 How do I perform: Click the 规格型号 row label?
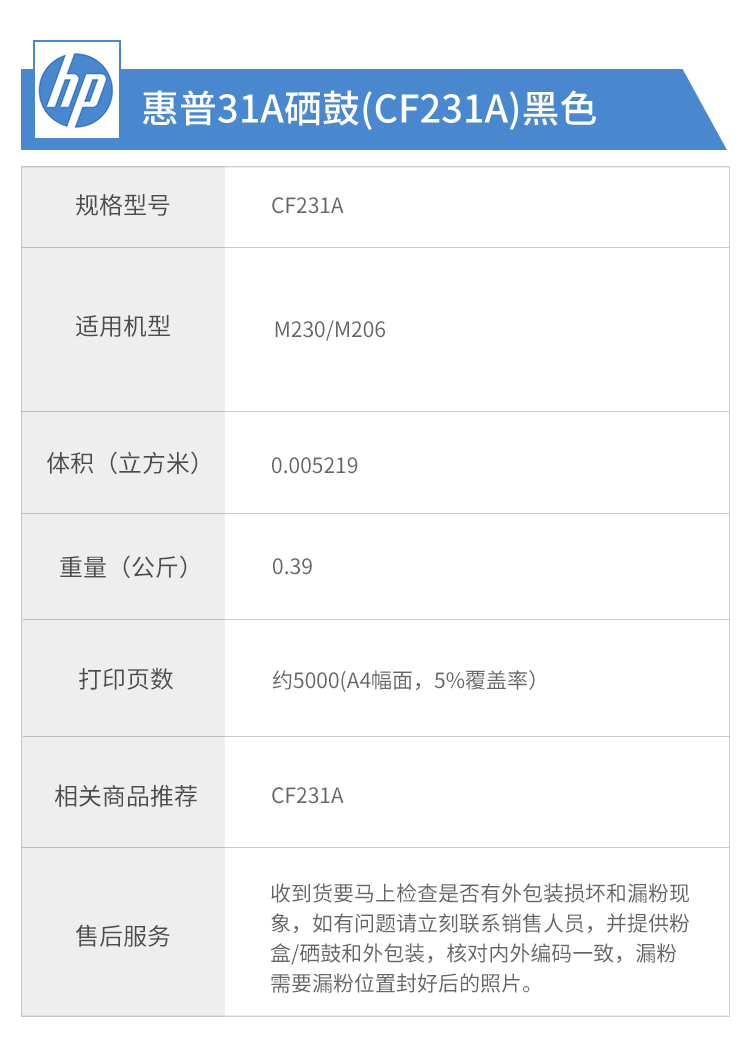(123, 206)
